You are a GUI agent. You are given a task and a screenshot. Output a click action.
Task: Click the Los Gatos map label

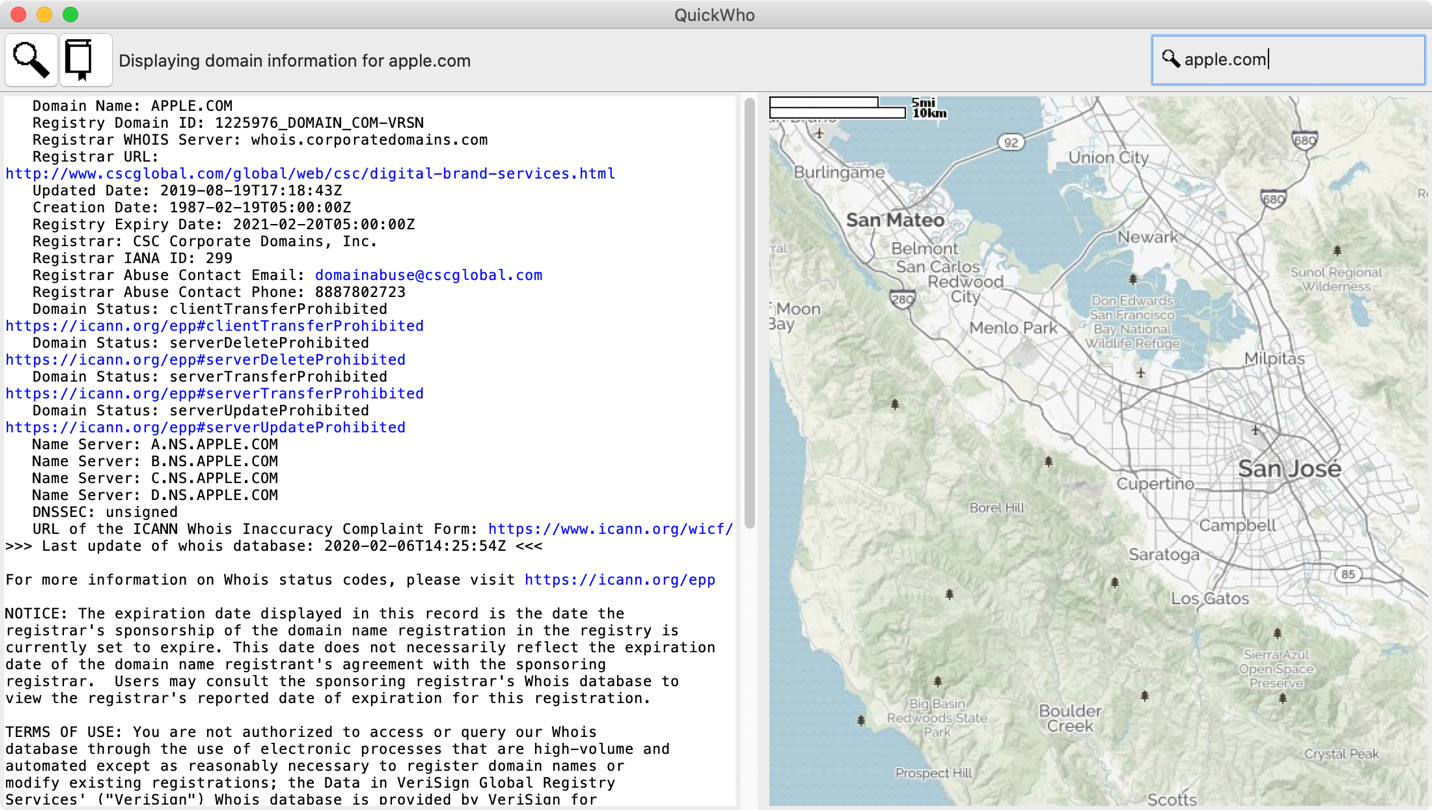(x=1210, y=599)
